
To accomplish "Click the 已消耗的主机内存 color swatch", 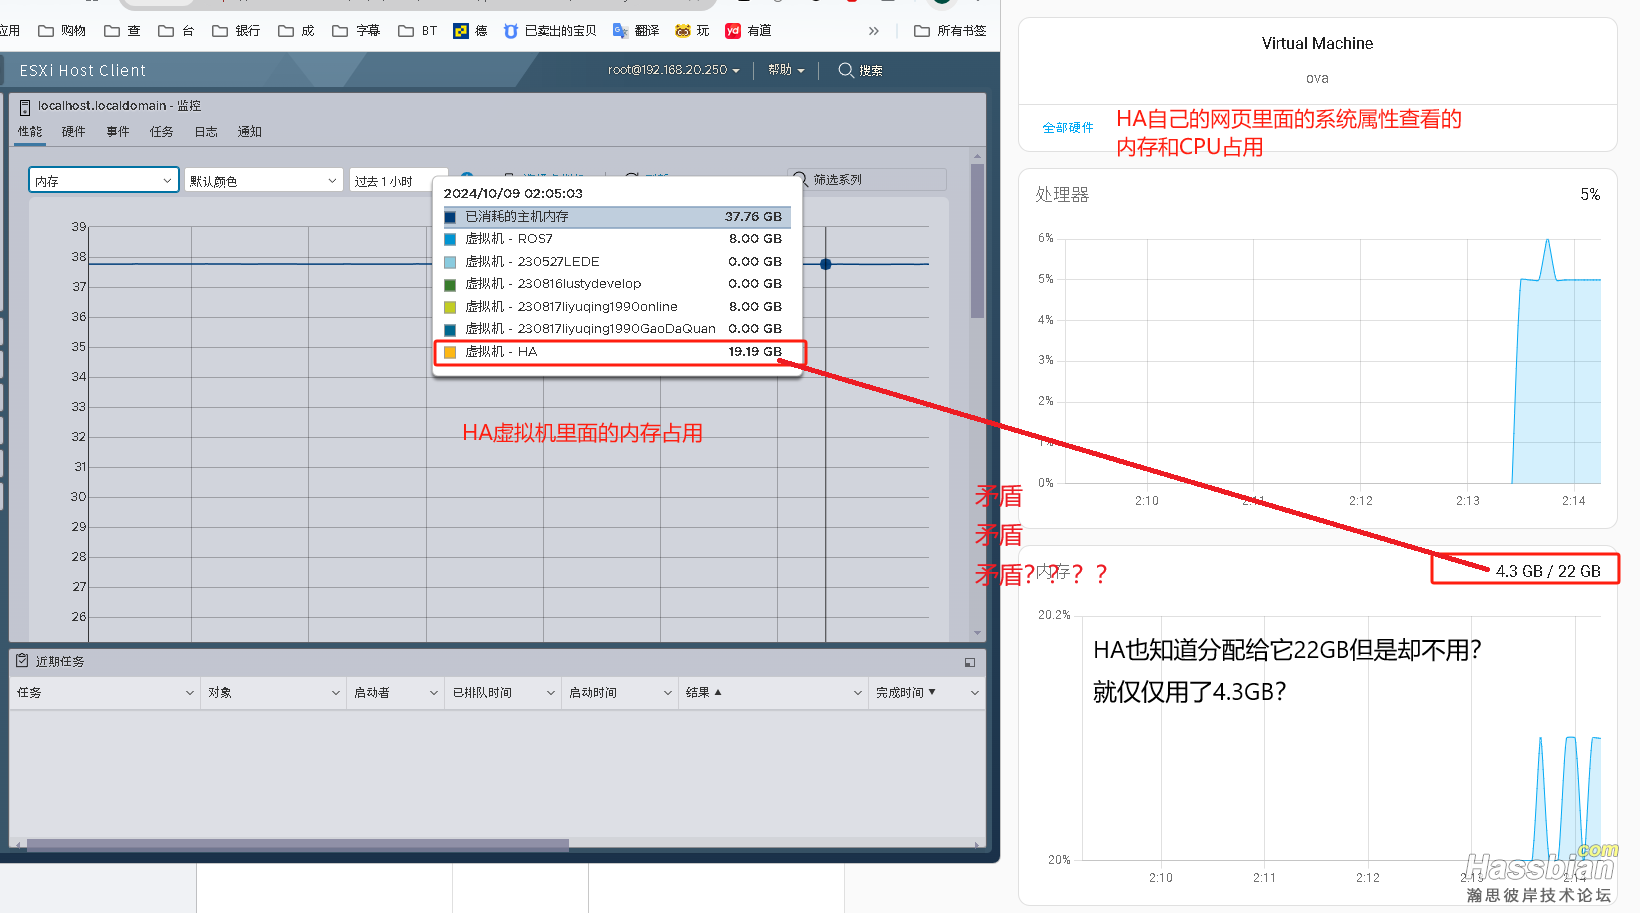I will pyautogui.click(x=450, y=217).
